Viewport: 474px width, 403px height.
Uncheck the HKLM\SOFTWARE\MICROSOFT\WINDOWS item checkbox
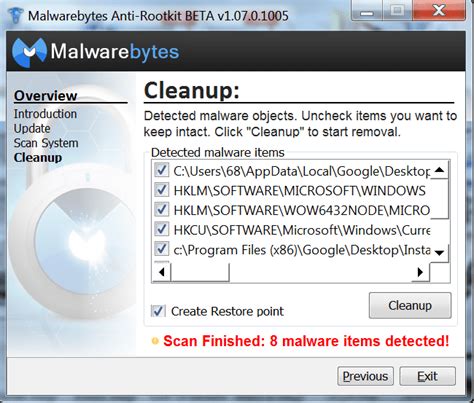click(x=162, y=190)
